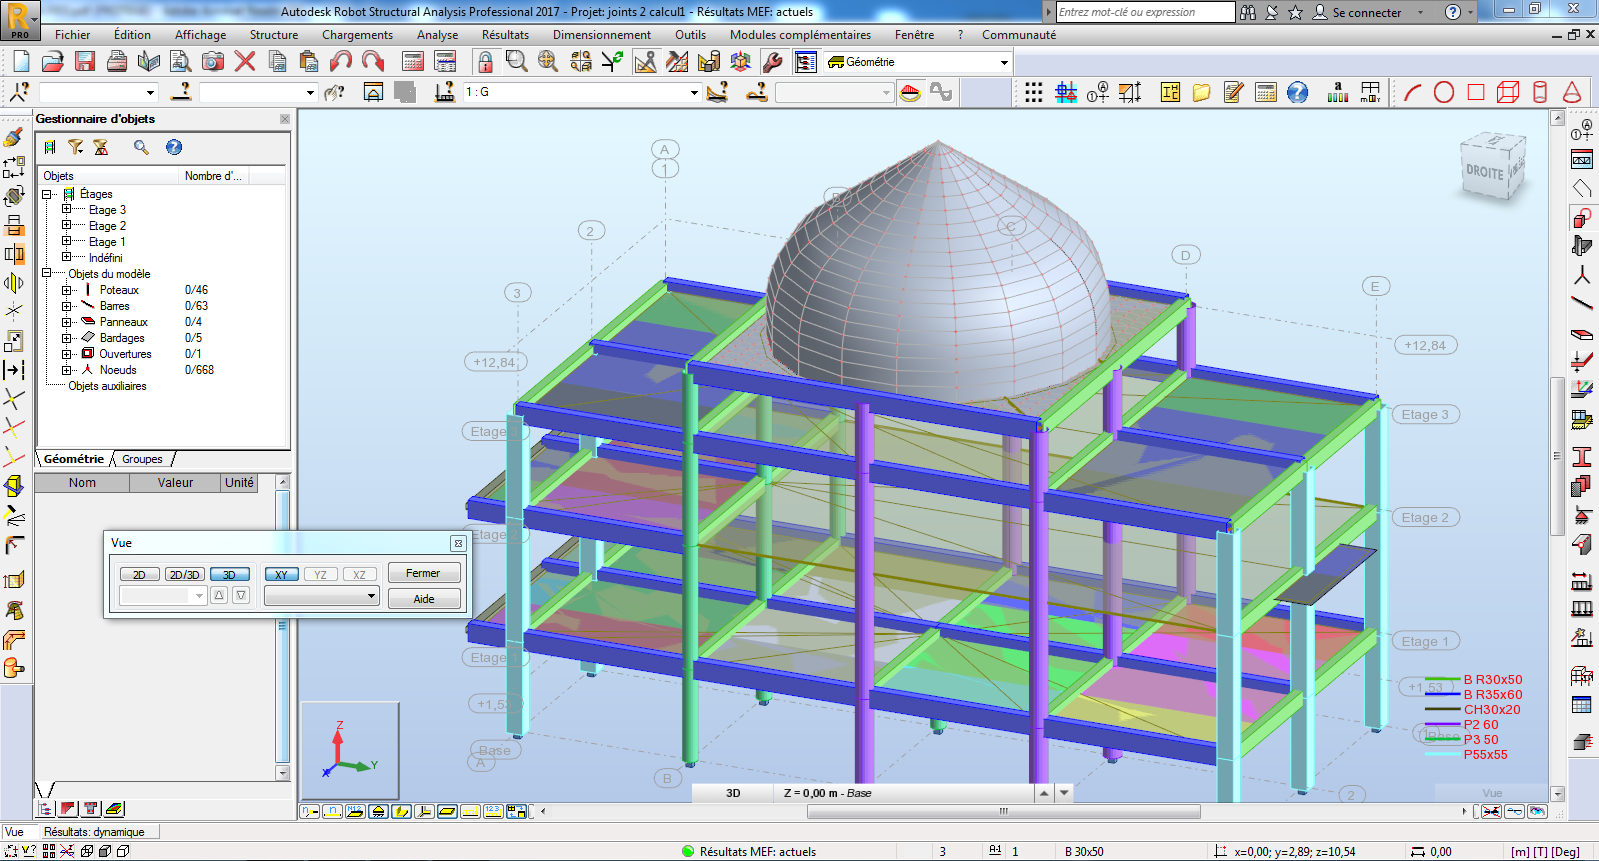Open the project with the folder icon
1599x861 pixels.
coord(53,62)
